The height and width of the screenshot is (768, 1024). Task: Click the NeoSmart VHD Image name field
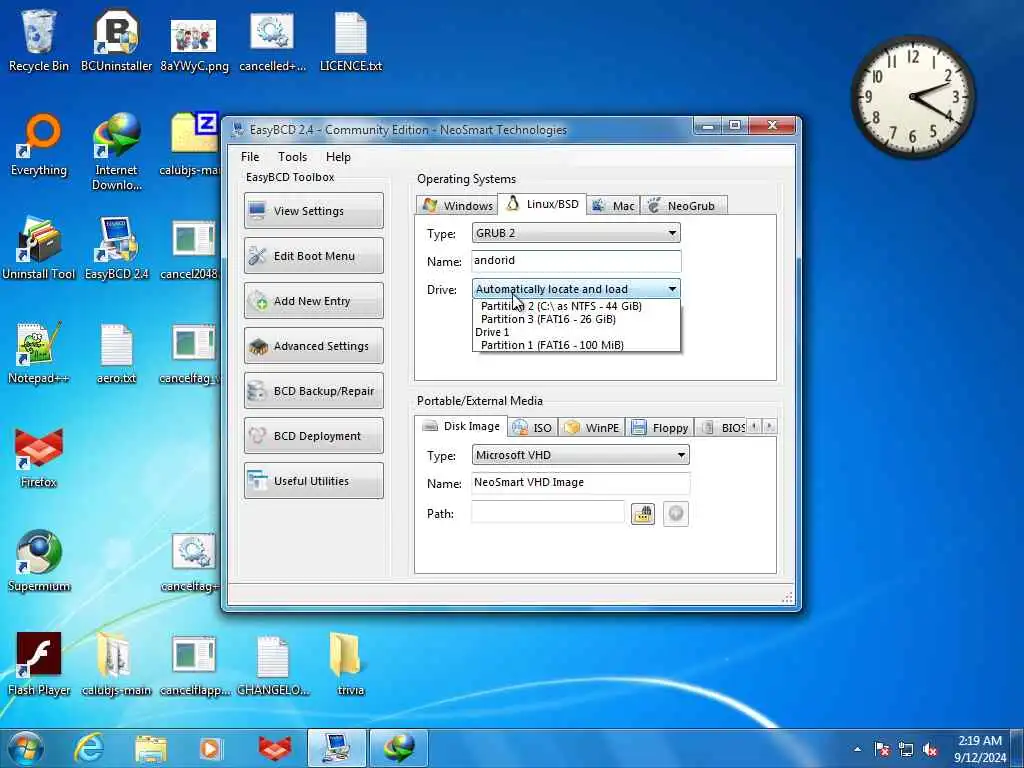[x=581, y=483]
